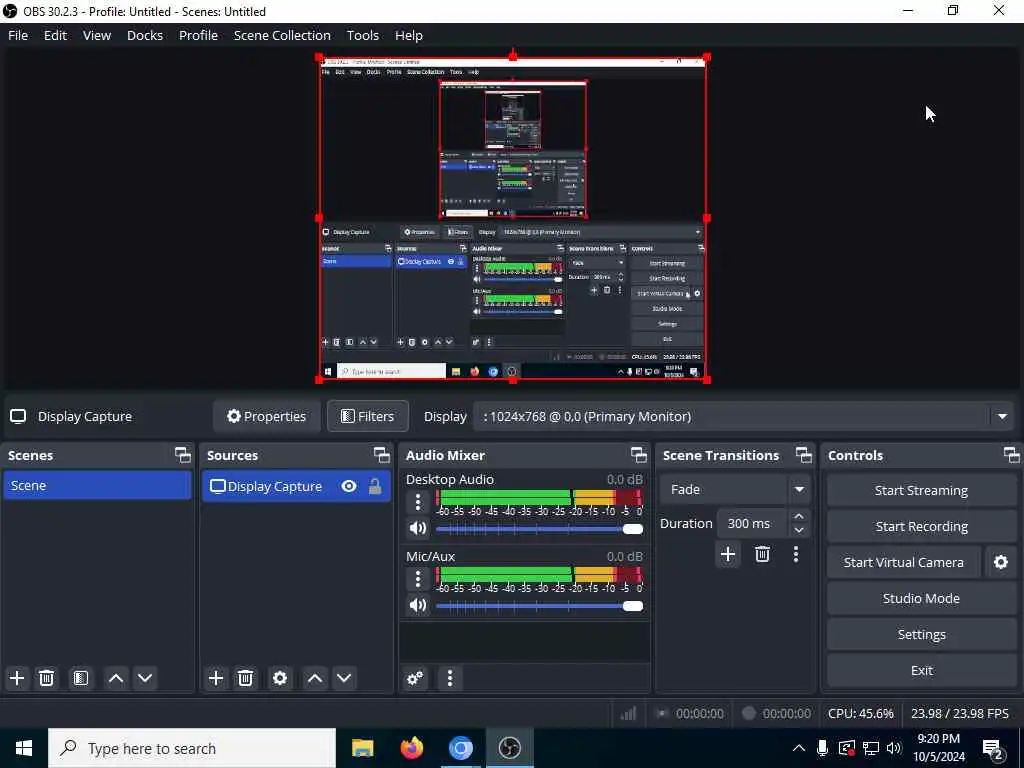This screenshot has width=1024, height=768.
Task: Open source Filters button in toolbar
Action: point(368,417)
